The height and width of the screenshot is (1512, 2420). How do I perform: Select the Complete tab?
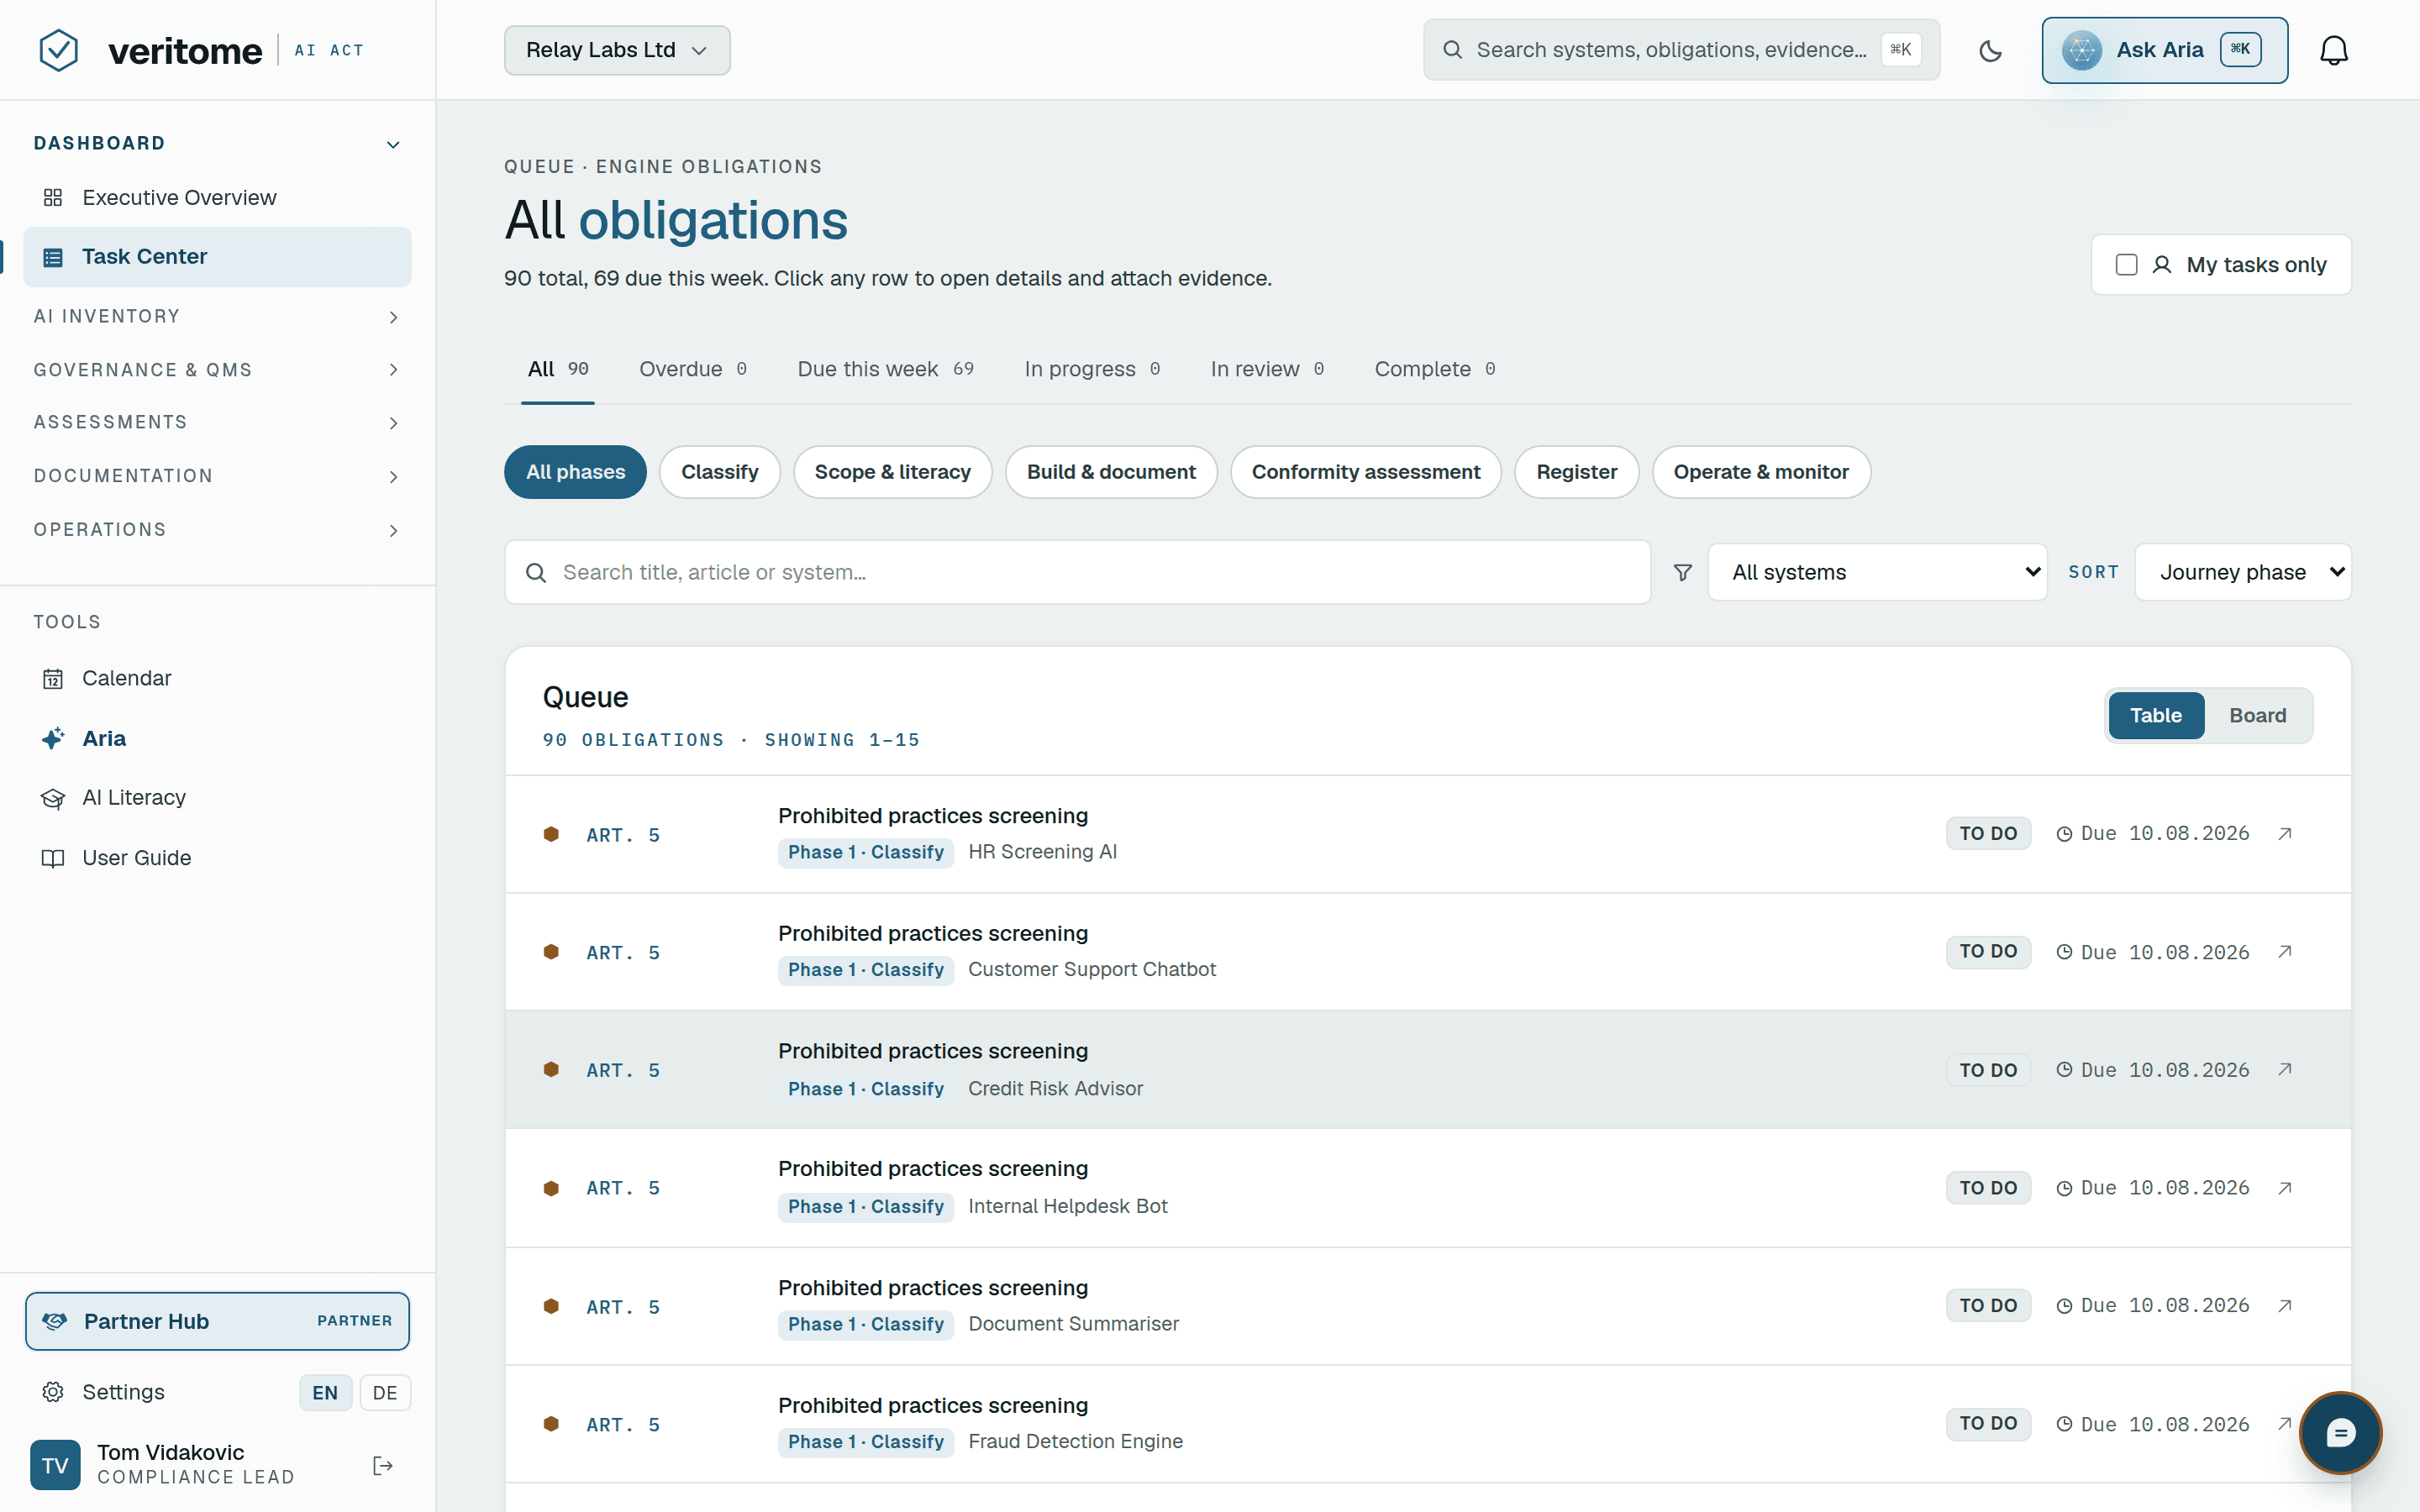1435,369
